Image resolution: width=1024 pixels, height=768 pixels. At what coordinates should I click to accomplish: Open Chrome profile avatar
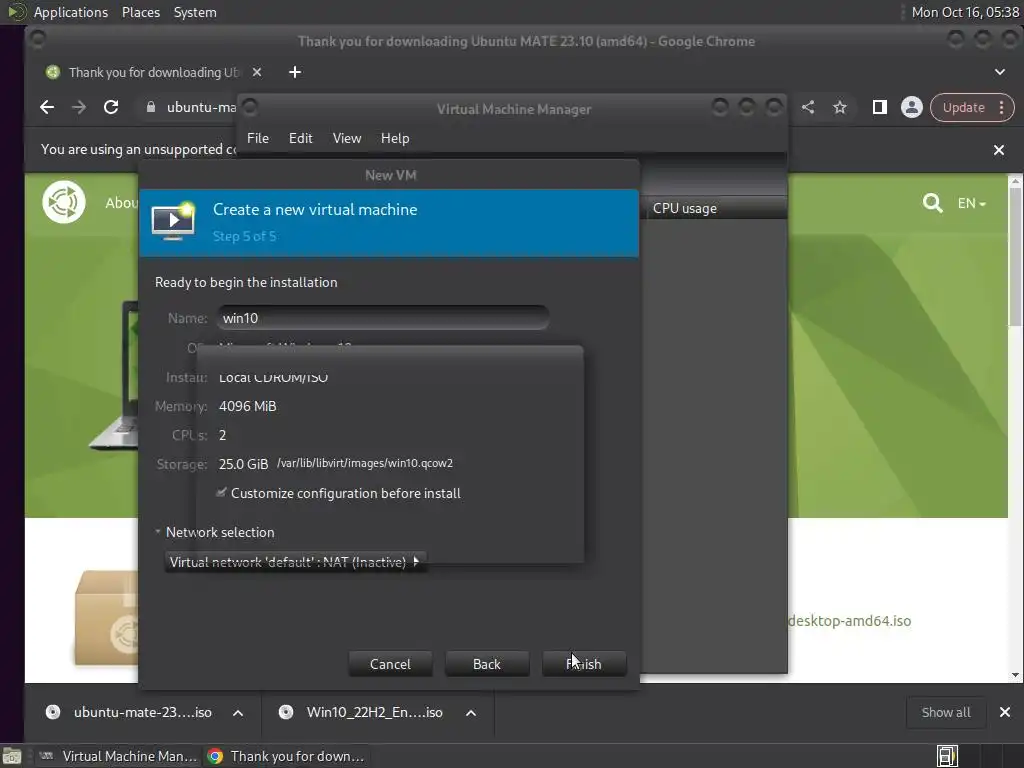point(912,107)
